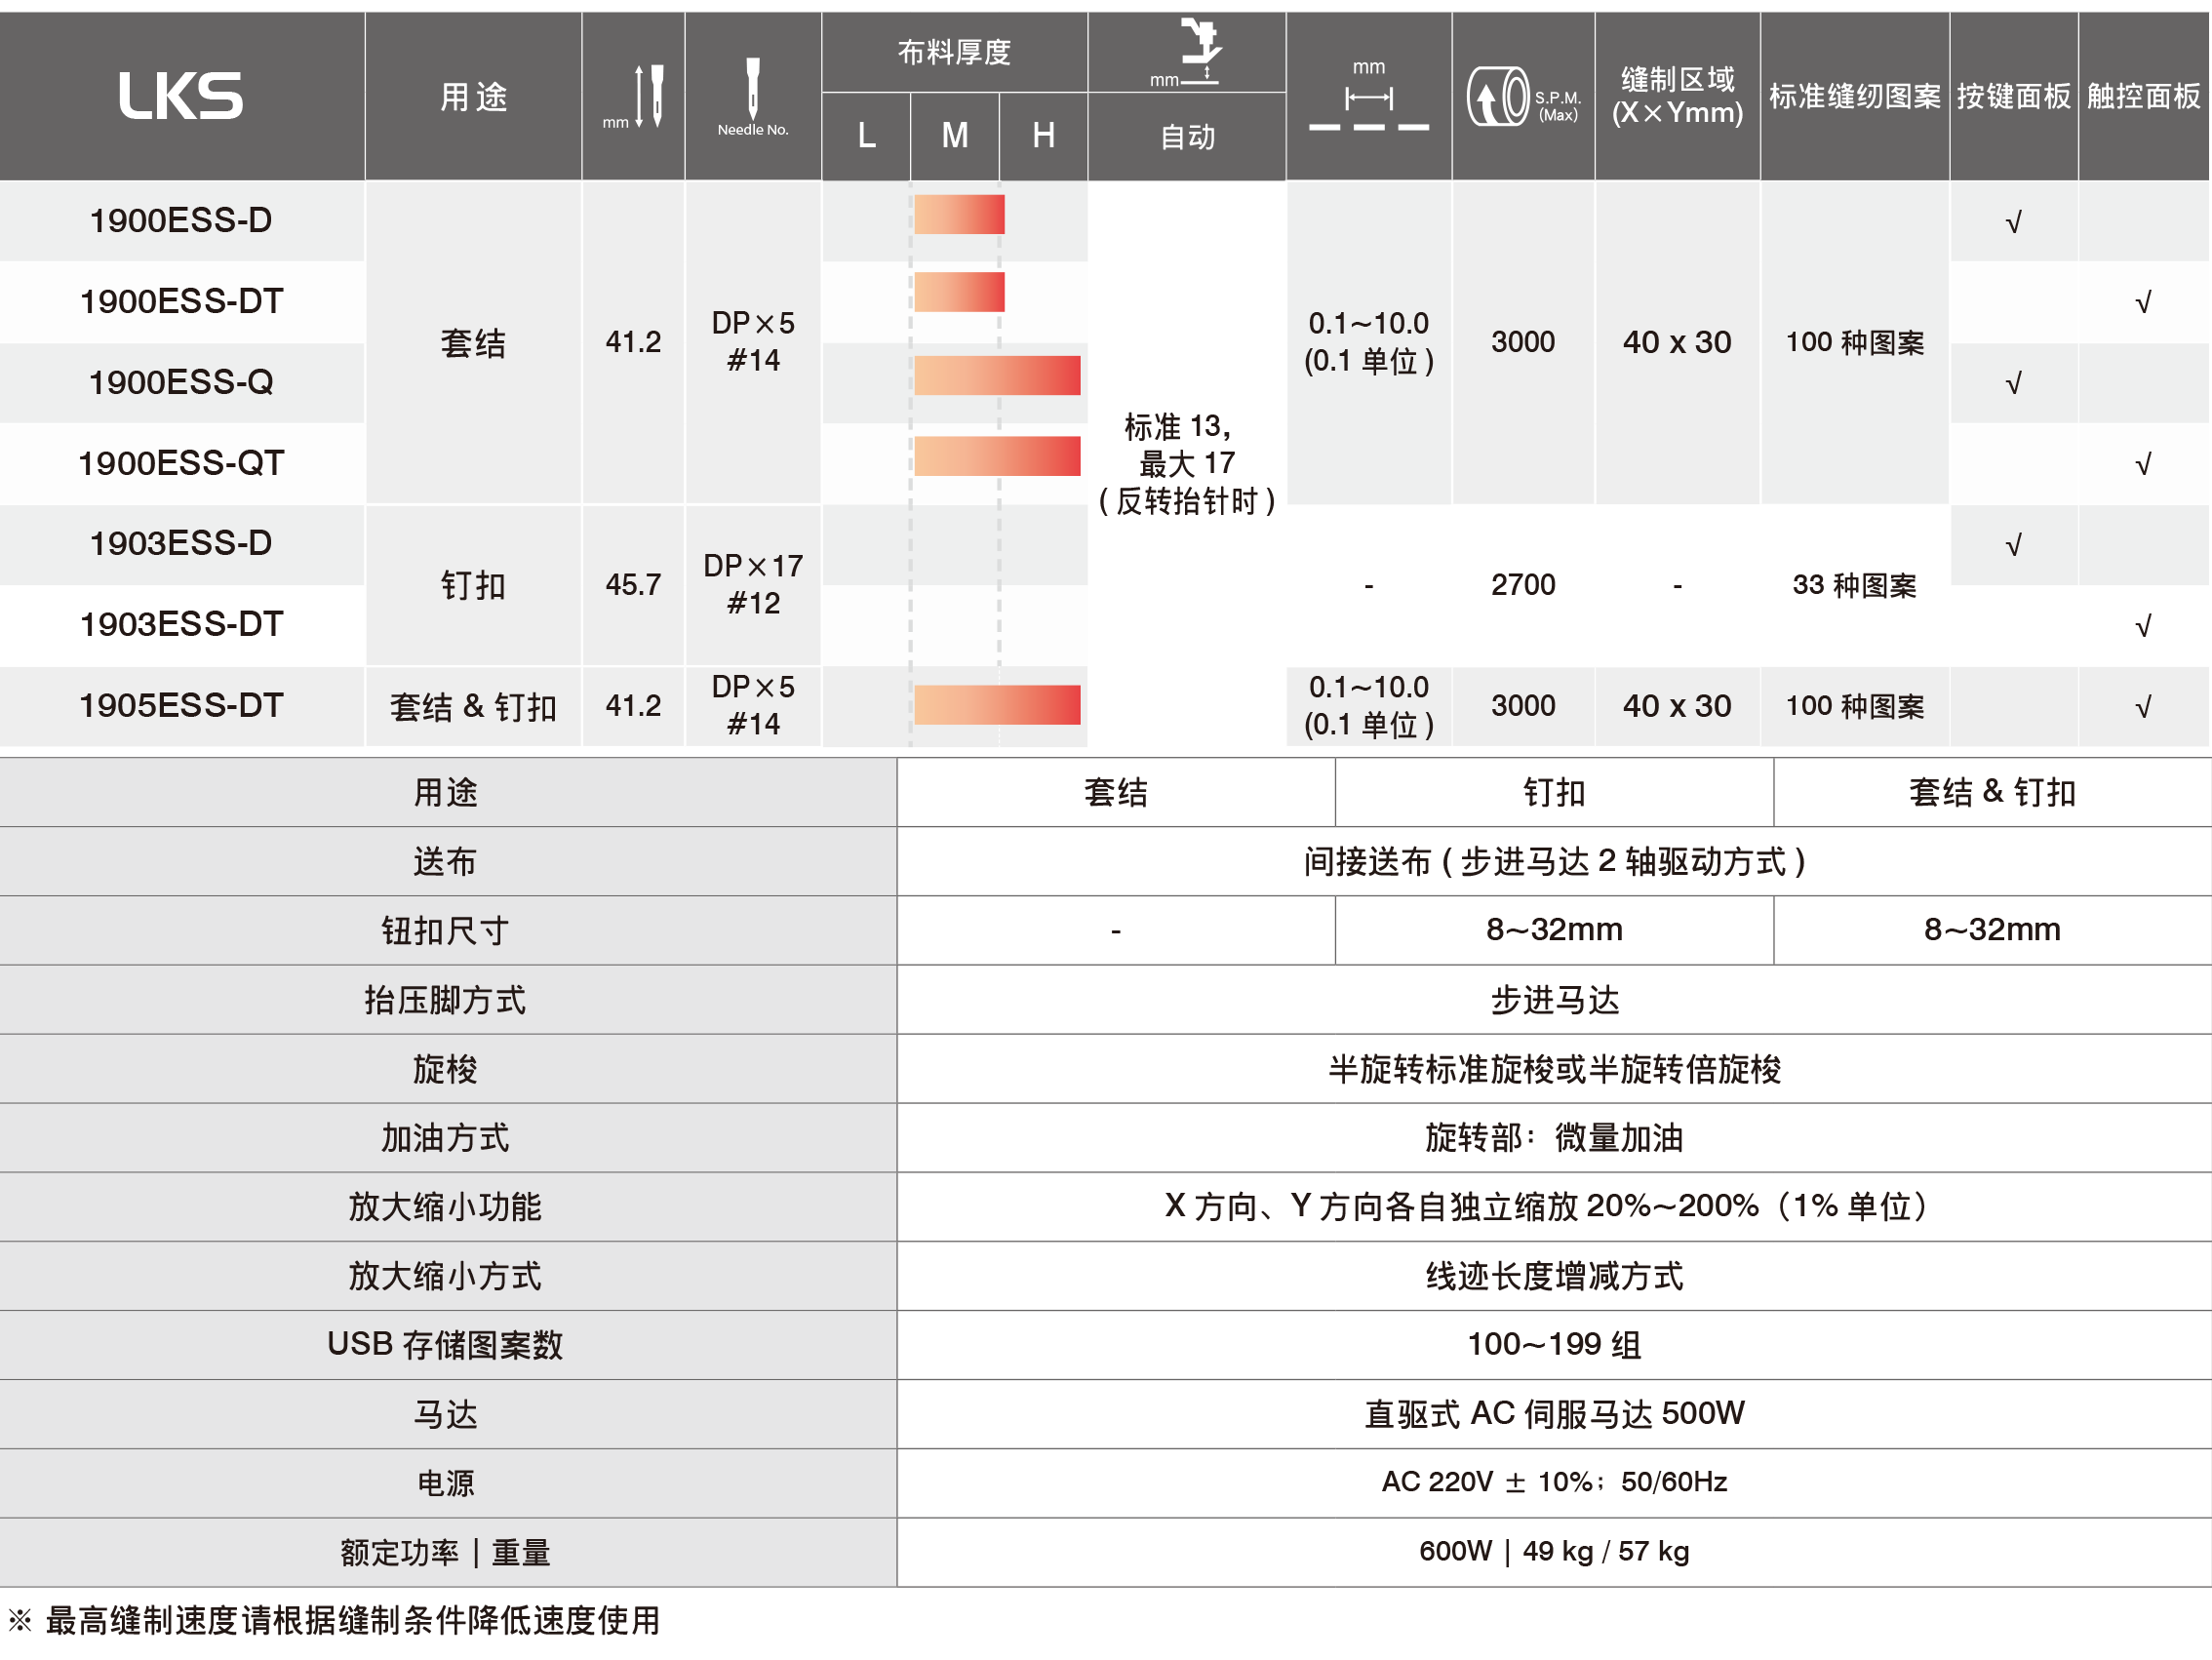Click the H thickness sub-header
This screenshot has width=2212, height=1660.
tap(1043, 135)
